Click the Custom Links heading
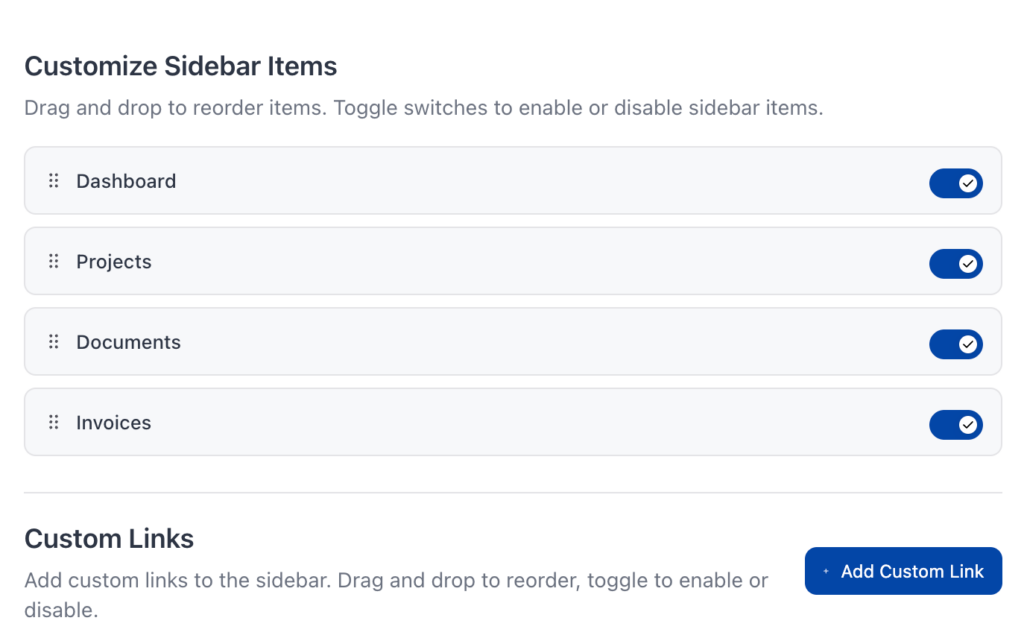This screenshot has height=644, width=1024. pyautogui.click(x=108, y=539)
